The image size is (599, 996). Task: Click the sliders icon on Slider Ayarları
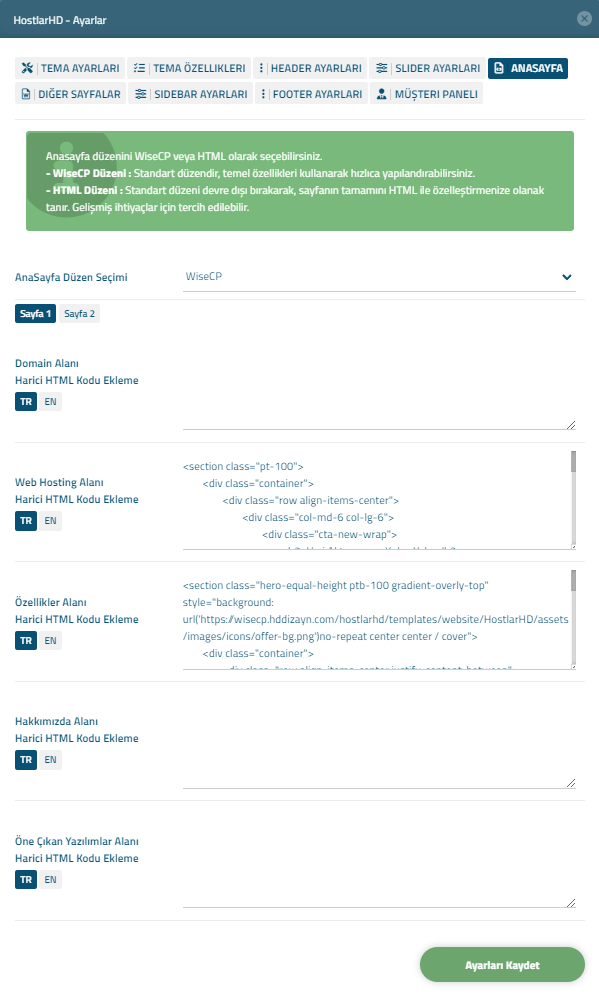381,68
